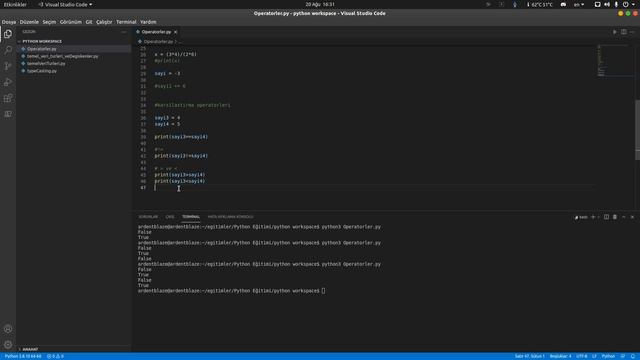Image resolution: width=640 pixels, height=360 pixels.
Task: Close the terminal panel
Action: pyautogui.click(x=632, y=217)
